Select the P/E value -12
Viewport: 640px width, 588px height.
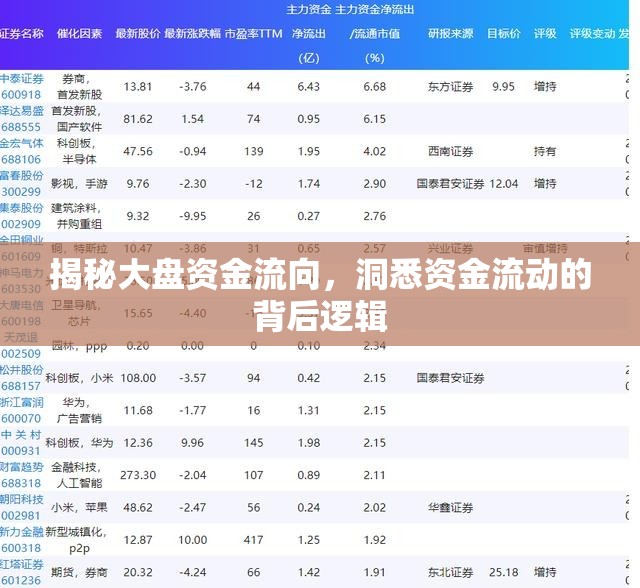coord(253,184)
